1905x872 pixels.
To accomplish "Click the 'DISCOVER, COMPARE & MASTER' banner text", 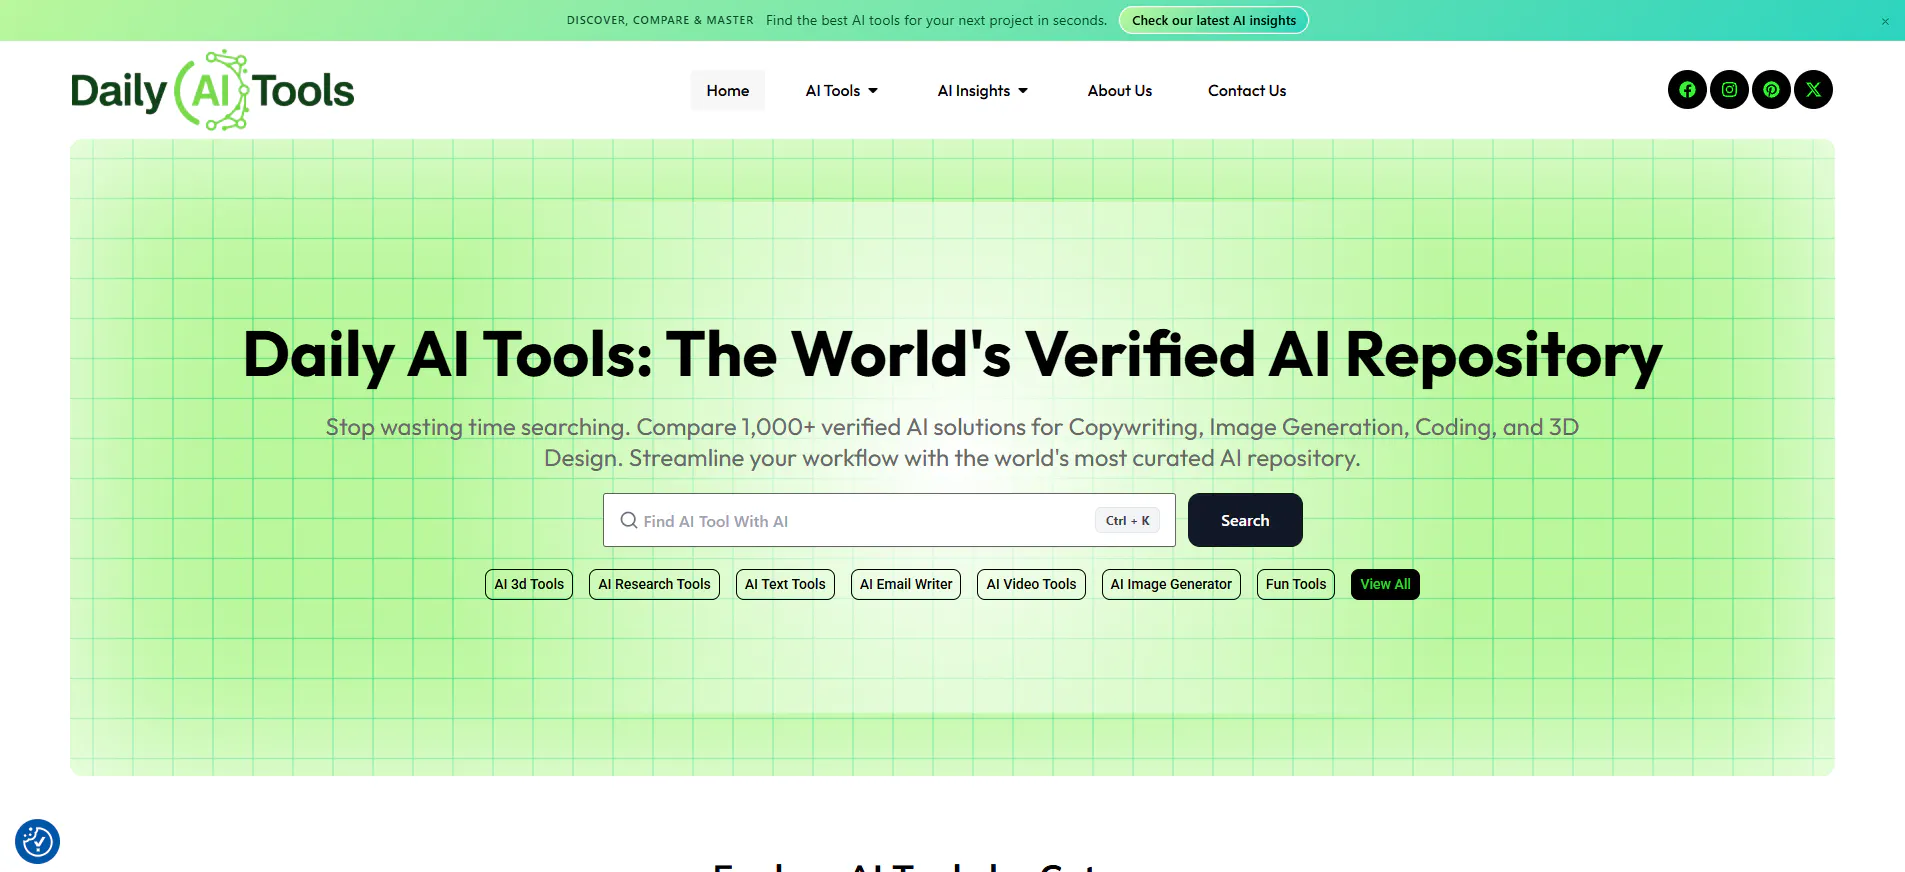I will tap(660, 20).
